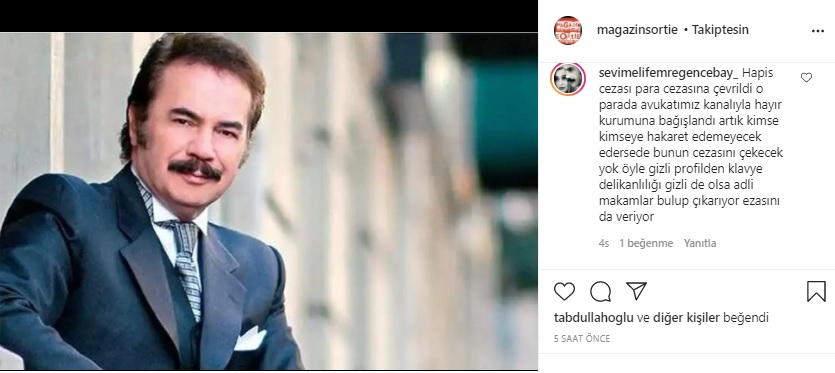Show who liked via 1 beğenme
Screen dimensions: 835x373
(646, 243)
